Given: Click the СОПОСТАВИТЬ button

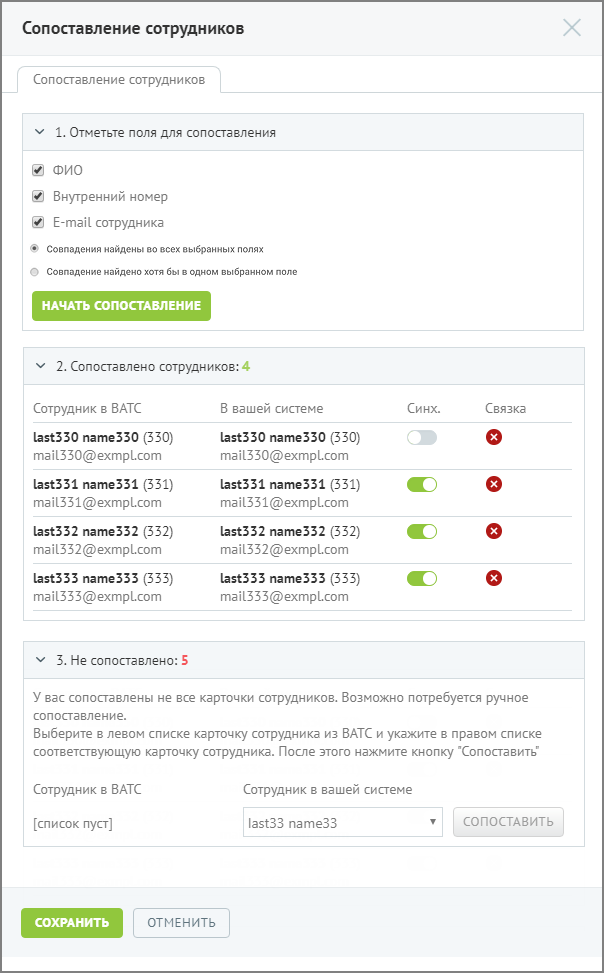Looking at the screenshot, I should (508, 822).
